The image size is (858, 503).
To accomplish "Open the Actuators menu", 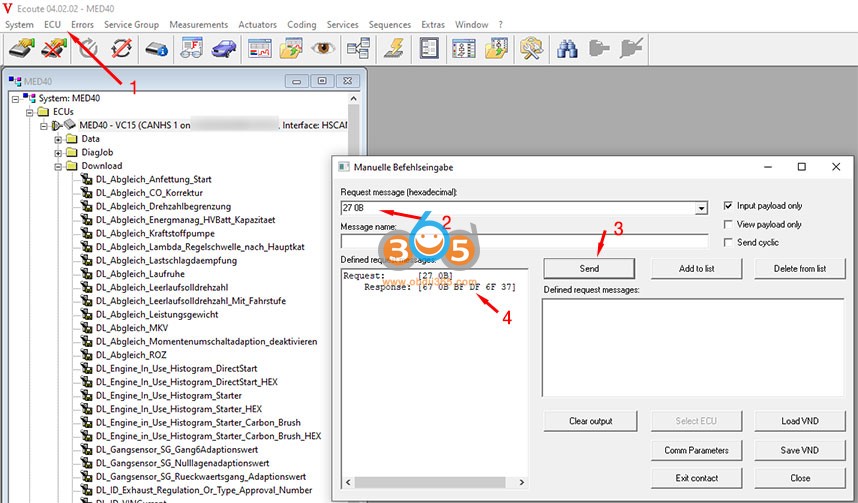I will click(257, 25).
